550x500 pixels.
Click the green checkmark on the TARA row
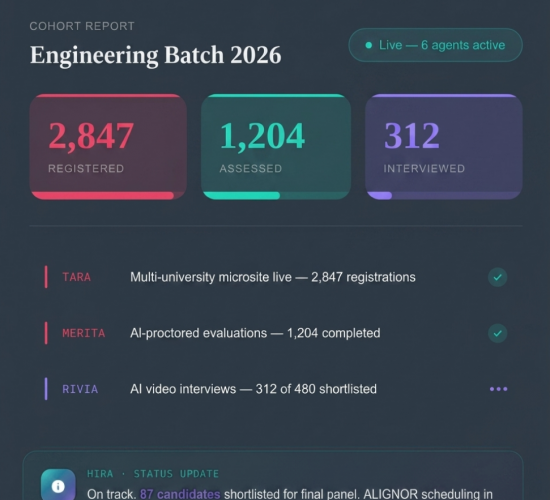tap(497, 277)
